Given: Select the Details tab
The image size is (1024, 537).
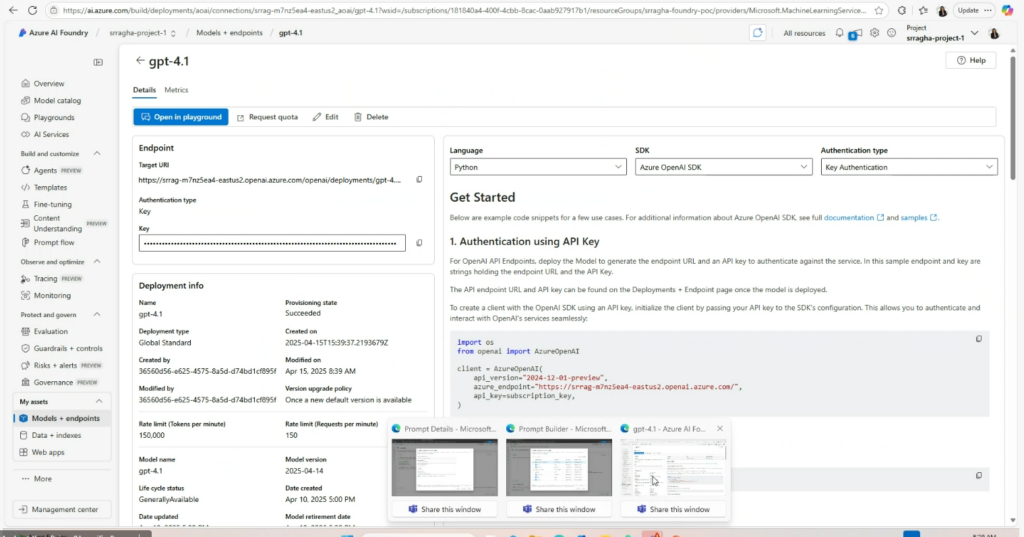Looking at the screenshot, I should [144, 90].
